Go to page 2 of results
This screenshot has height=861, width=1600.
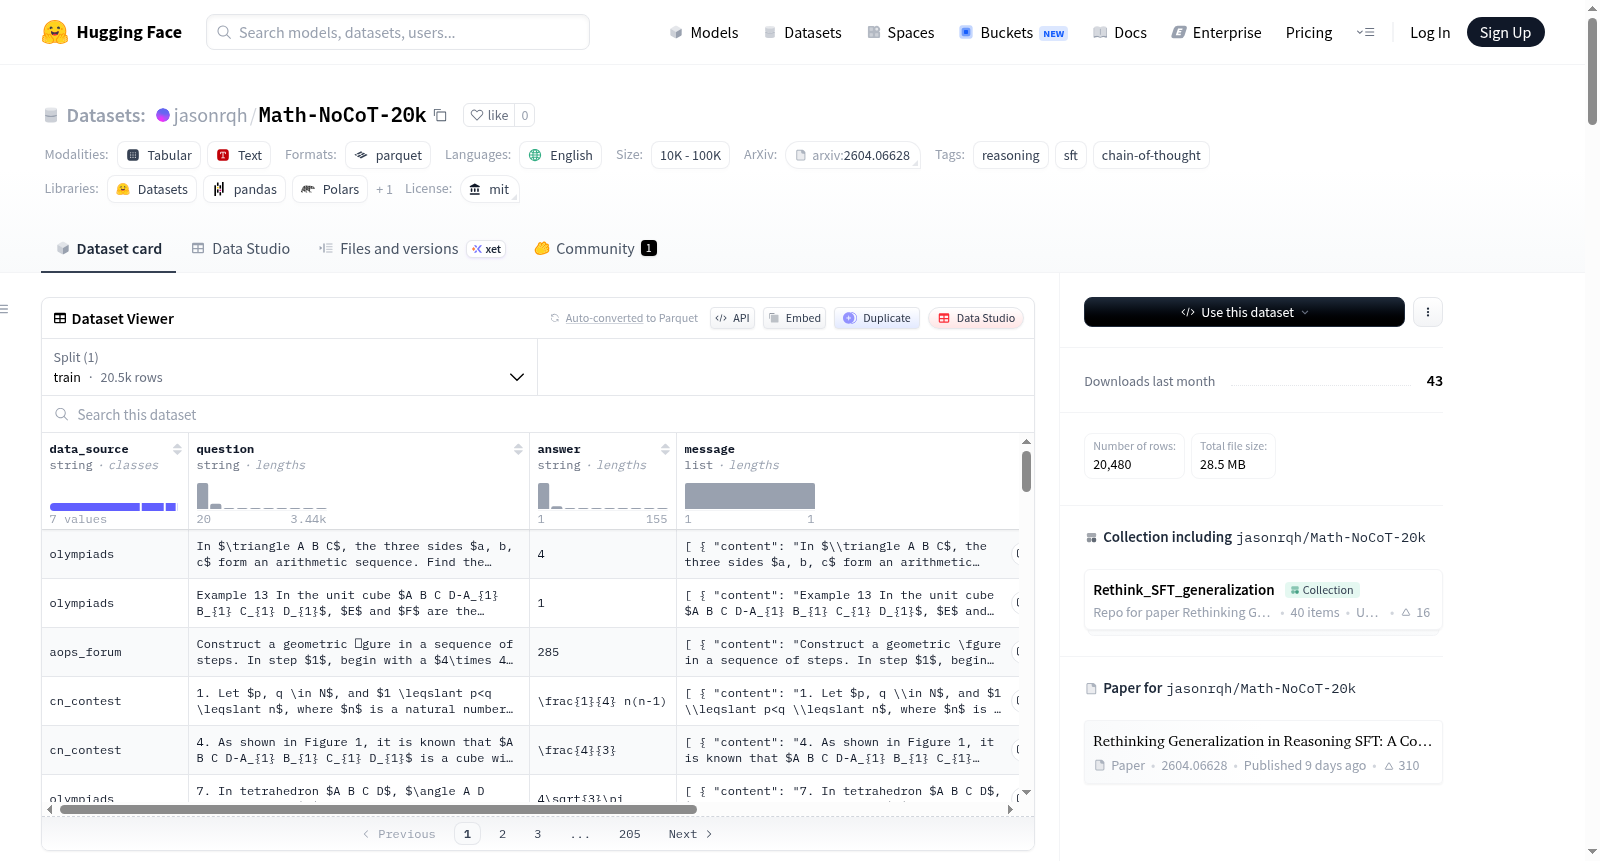[x=502, y=834]
